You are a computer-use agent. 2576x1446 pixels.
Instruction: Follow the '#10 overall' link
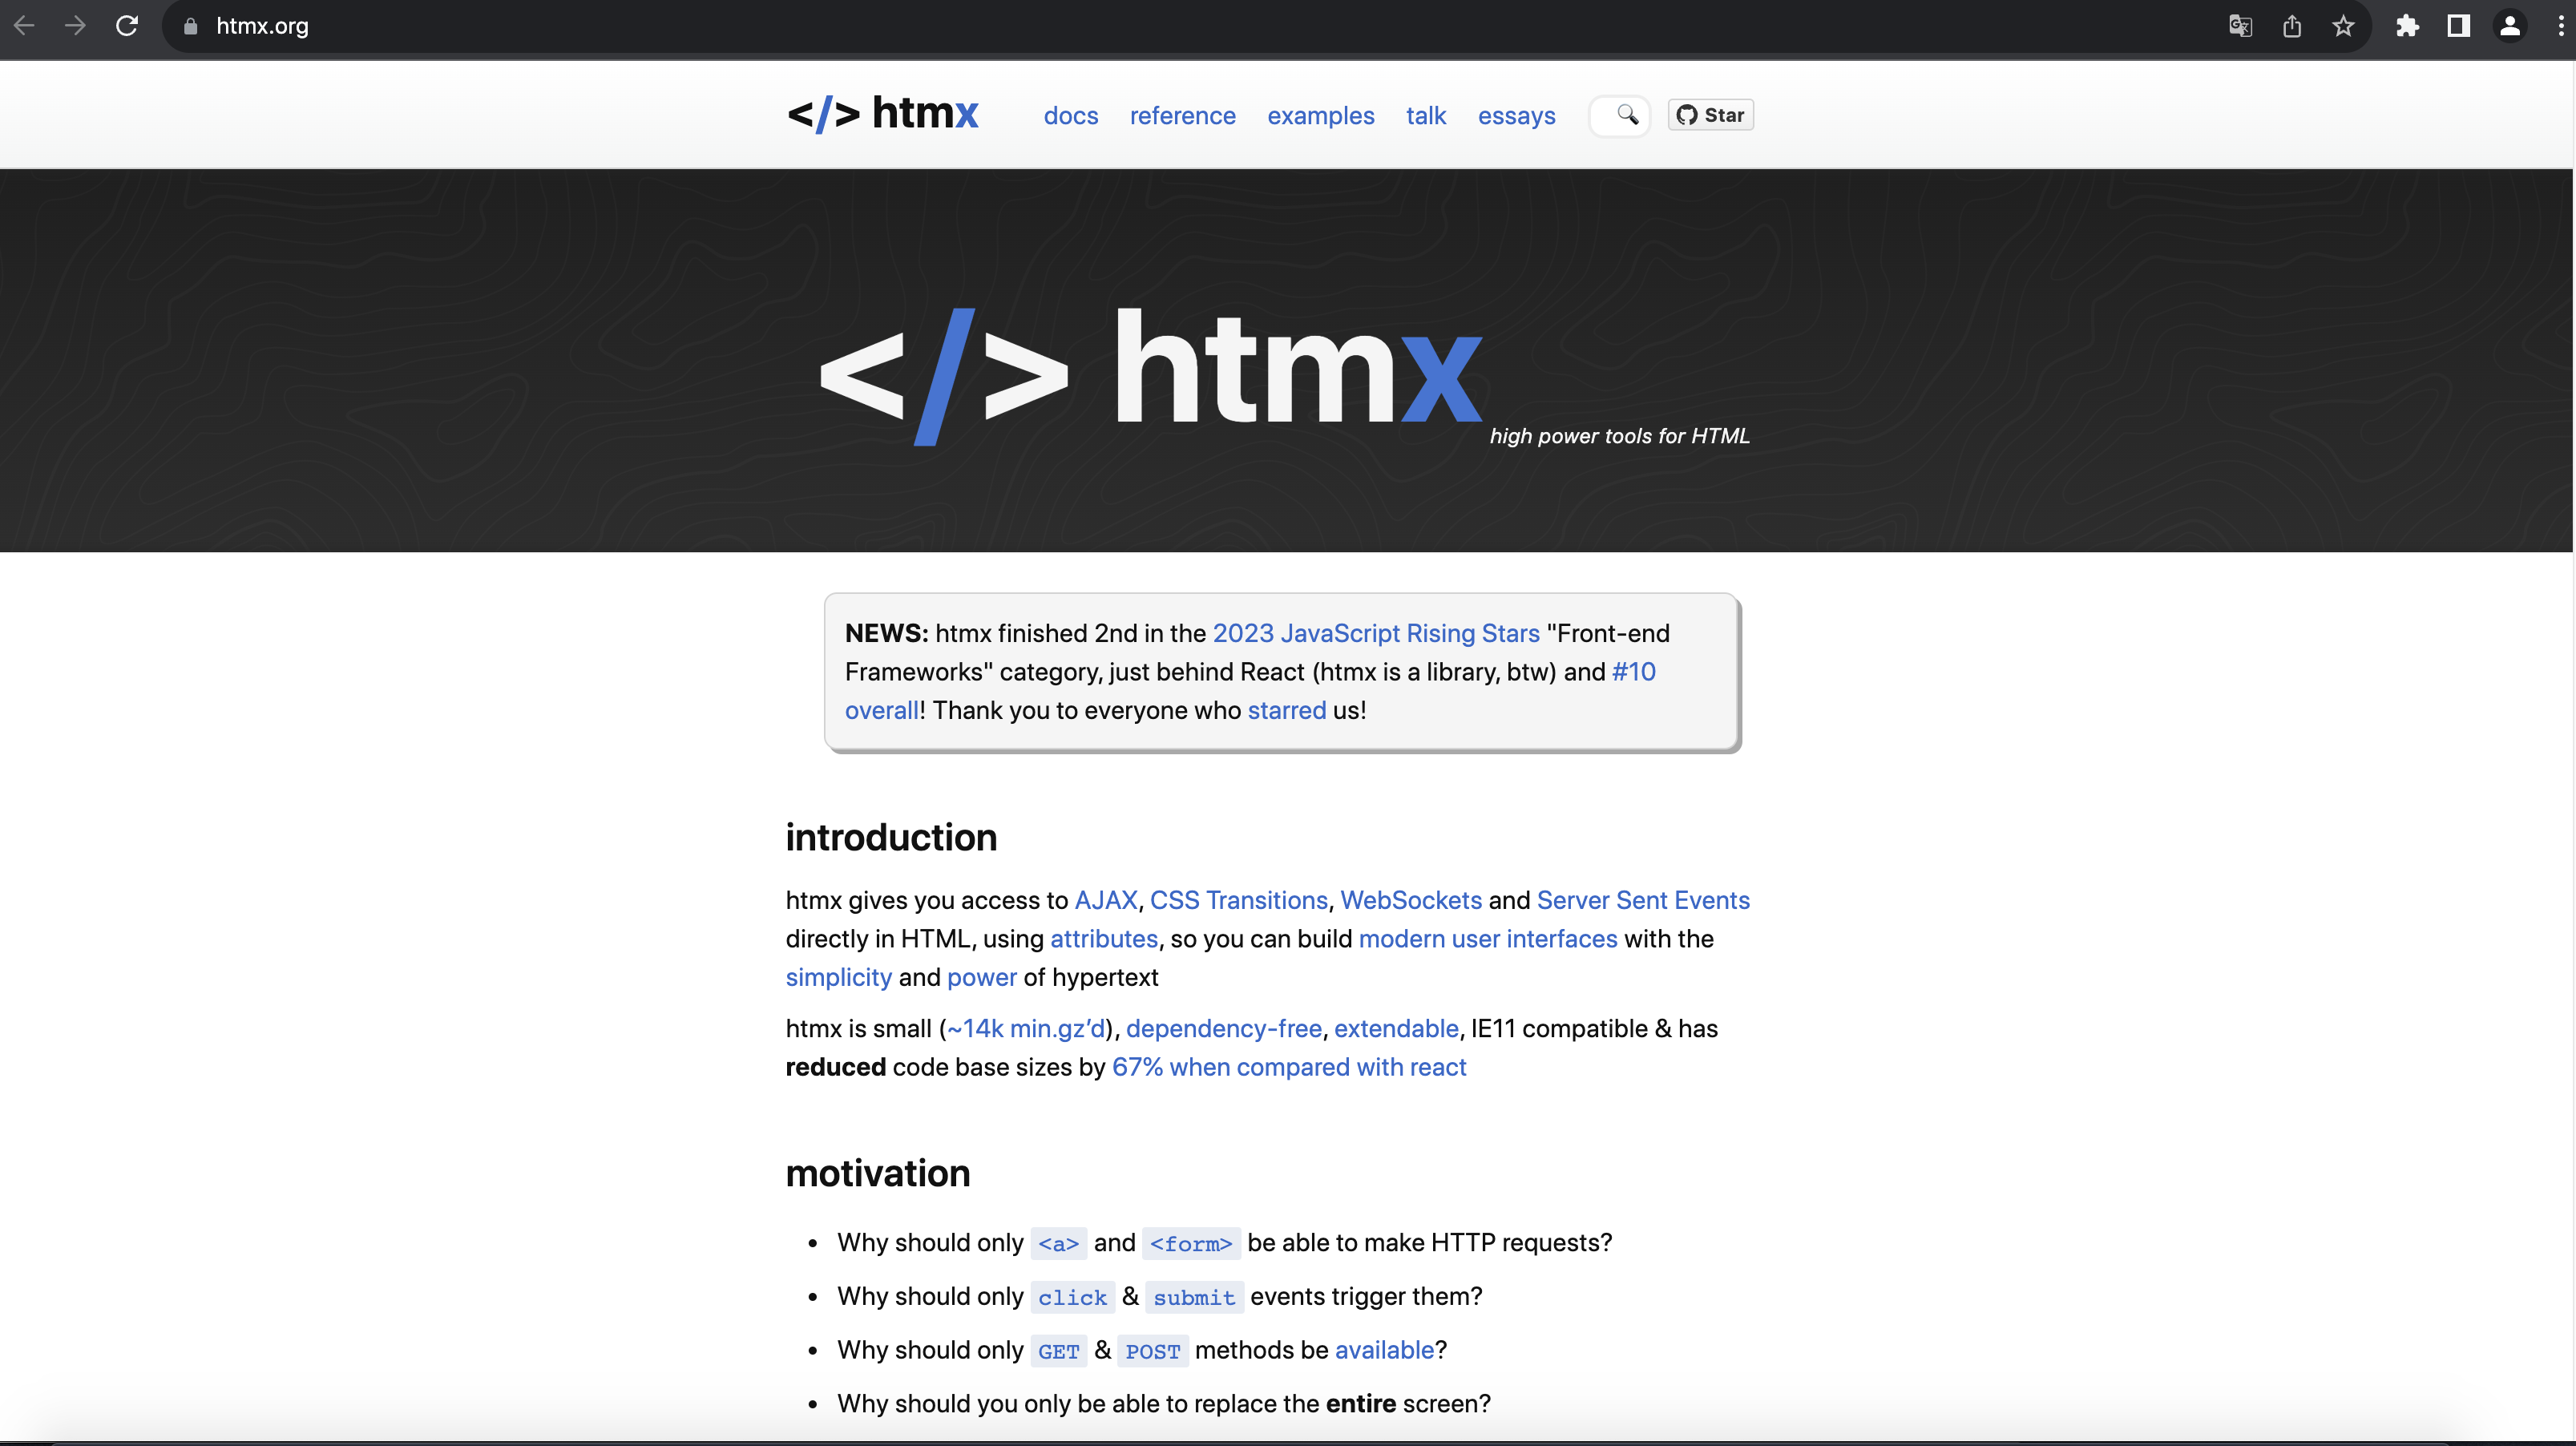tap(1634, 672)
